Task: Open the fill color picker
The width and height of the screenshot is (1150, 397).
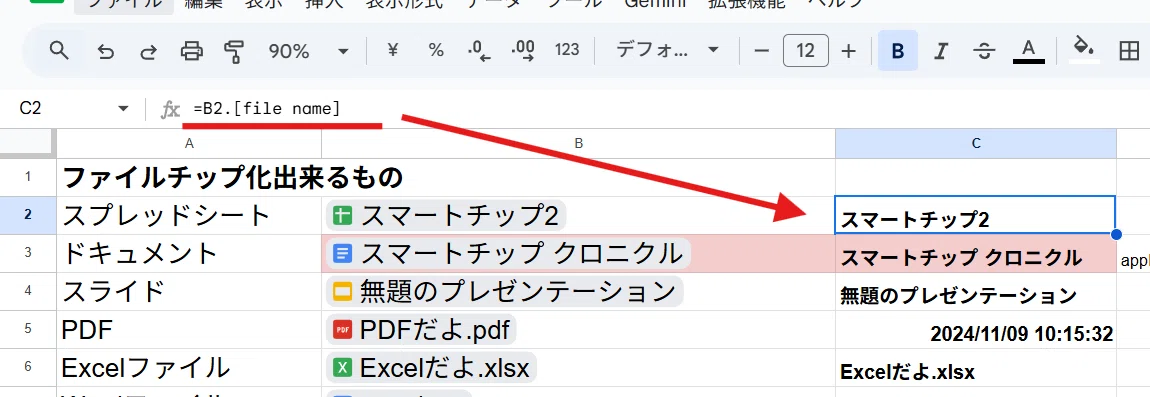Action: (x=1084, y=49)
